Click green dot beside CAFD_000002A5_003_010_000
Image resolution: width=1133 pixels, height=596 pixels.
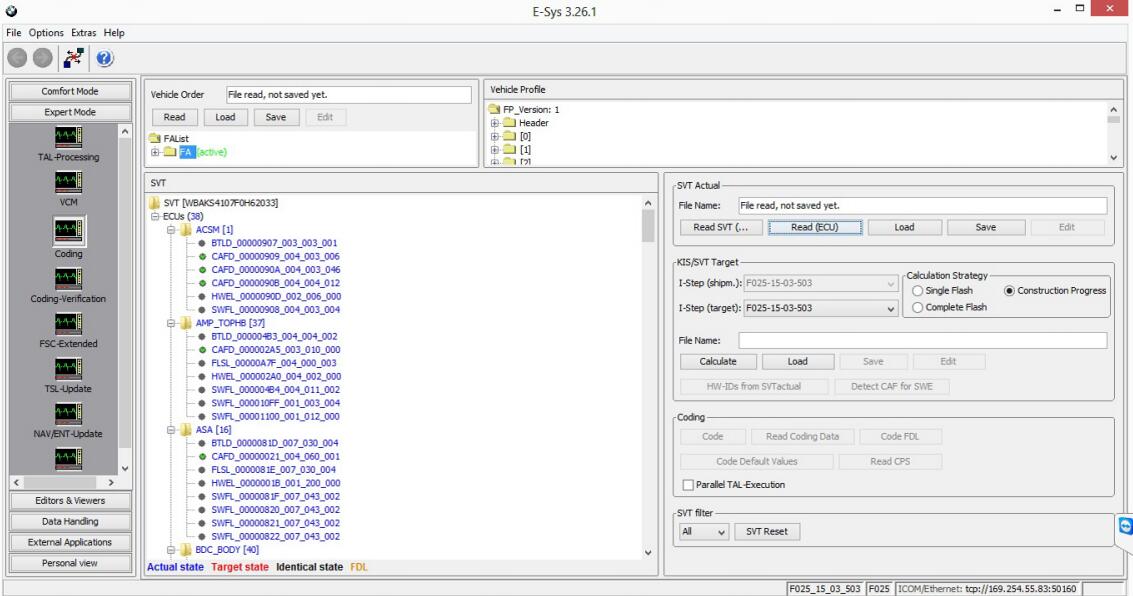pos(202,350)
